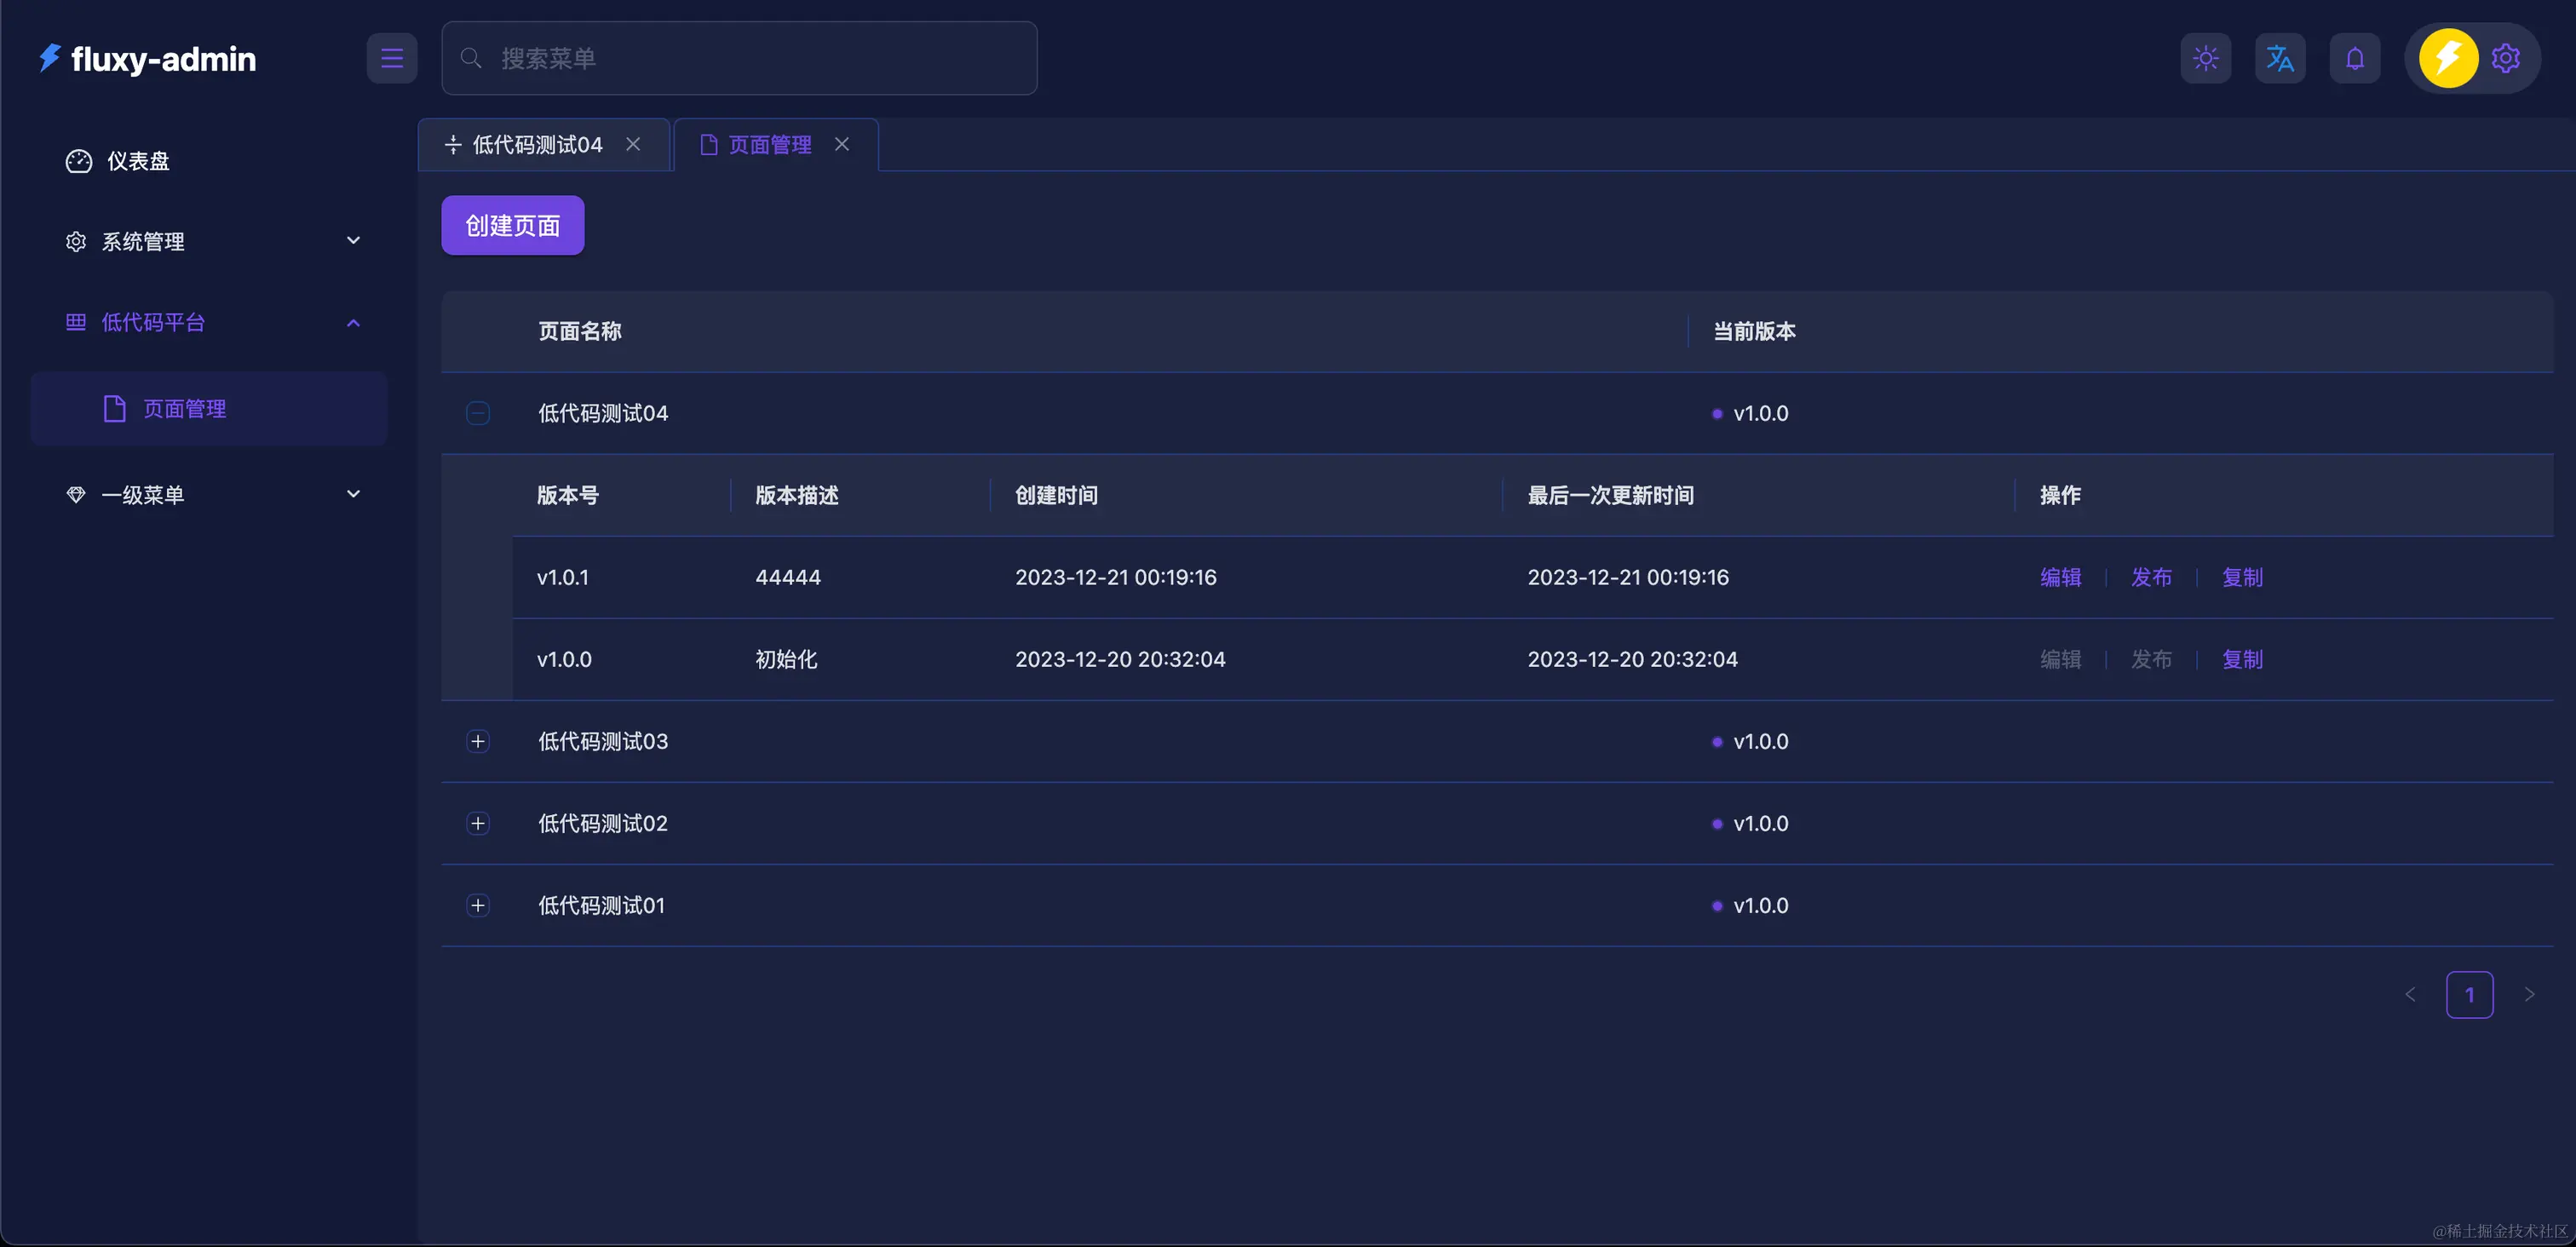Click the 创建页面 button

tap(512, 225)
